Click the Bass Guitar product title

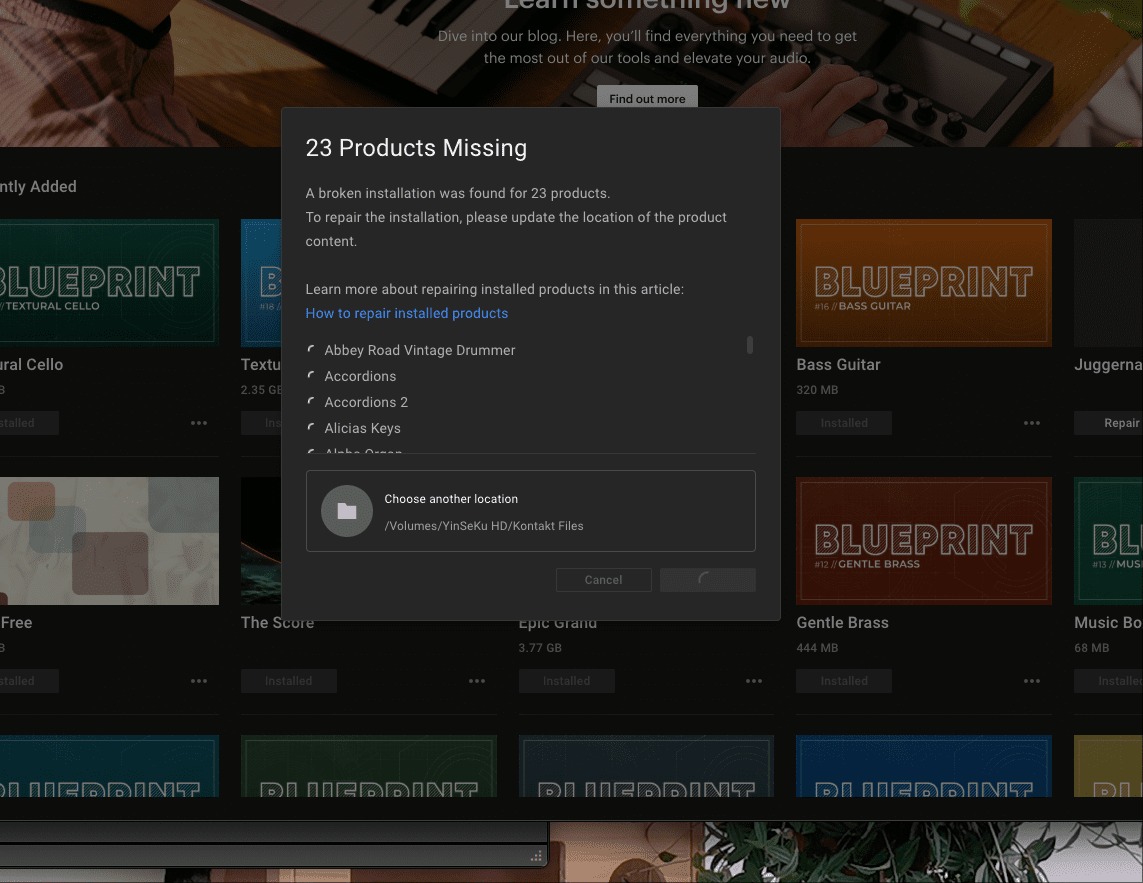pos(838,365)
